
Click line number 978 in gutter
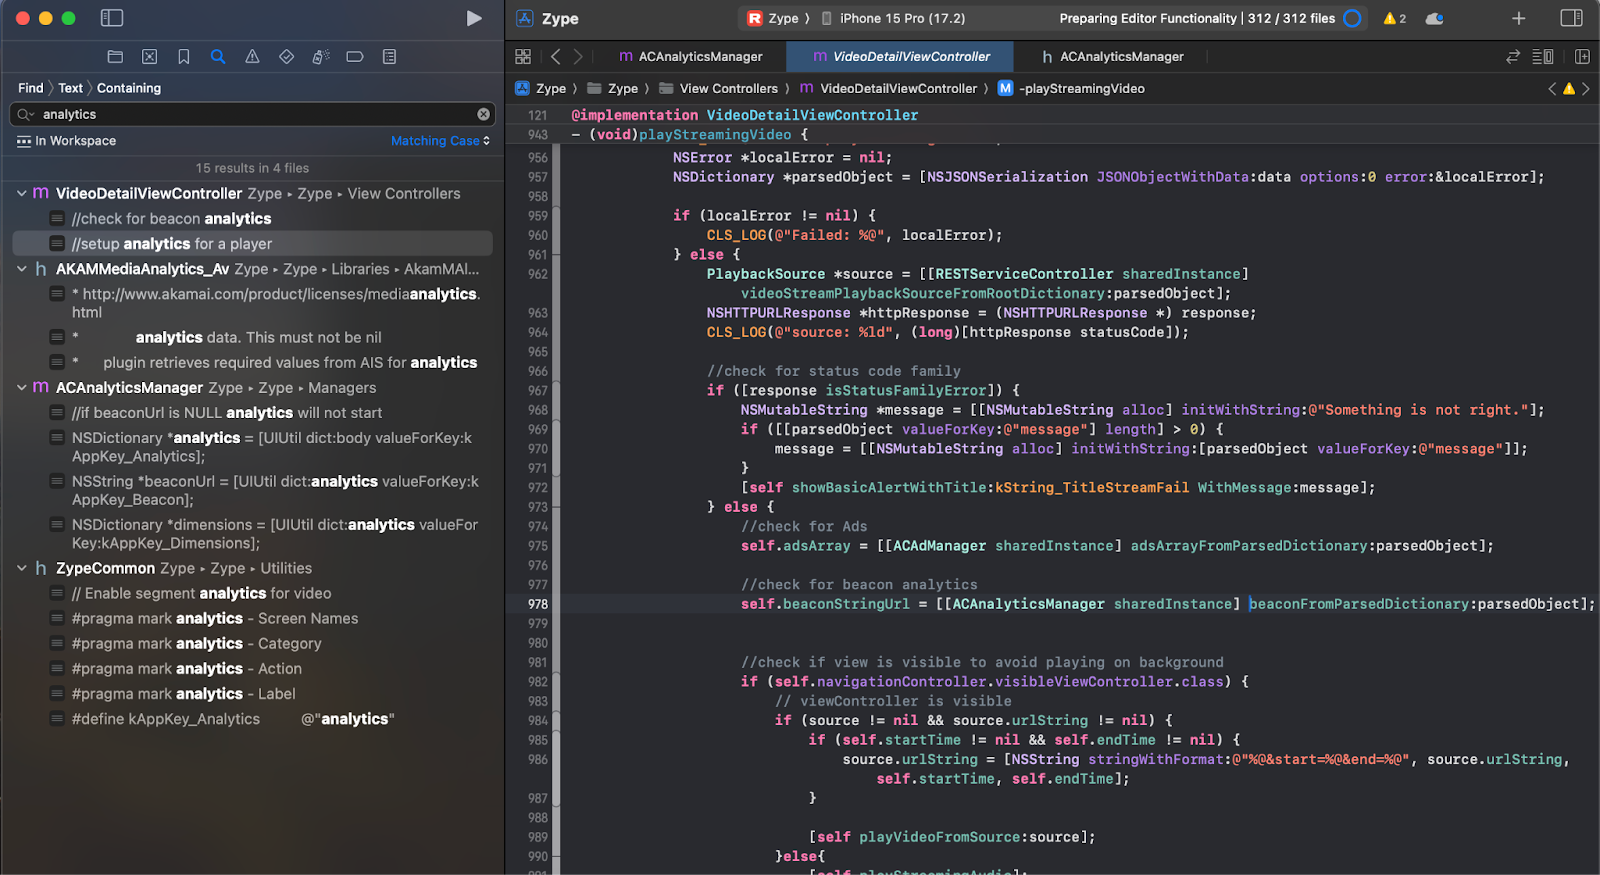click(x=538, y=604)
